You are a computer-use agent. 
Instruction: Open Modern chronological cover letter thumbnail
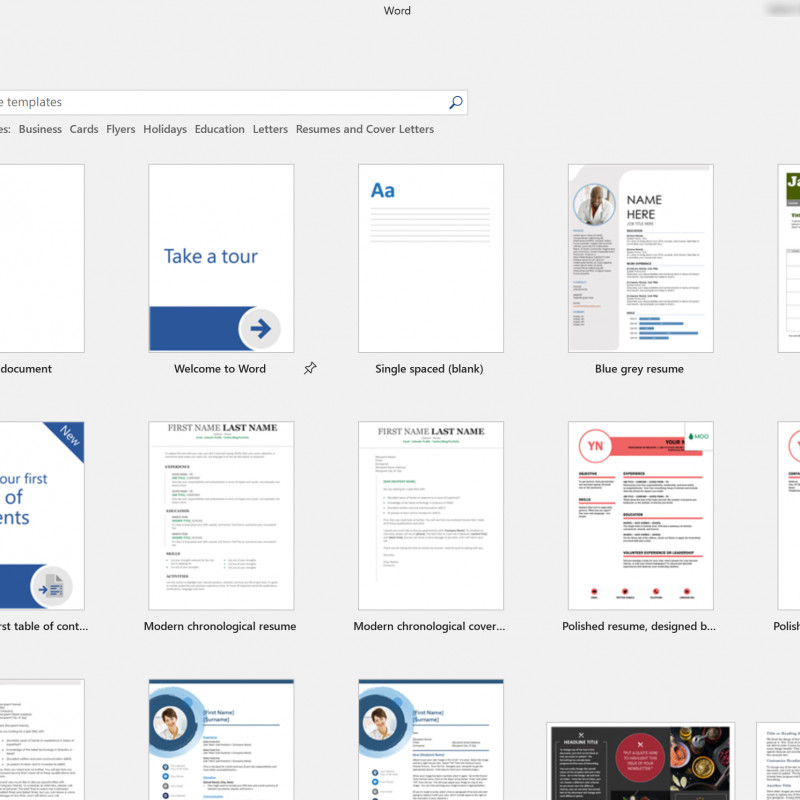coord(431,515)
